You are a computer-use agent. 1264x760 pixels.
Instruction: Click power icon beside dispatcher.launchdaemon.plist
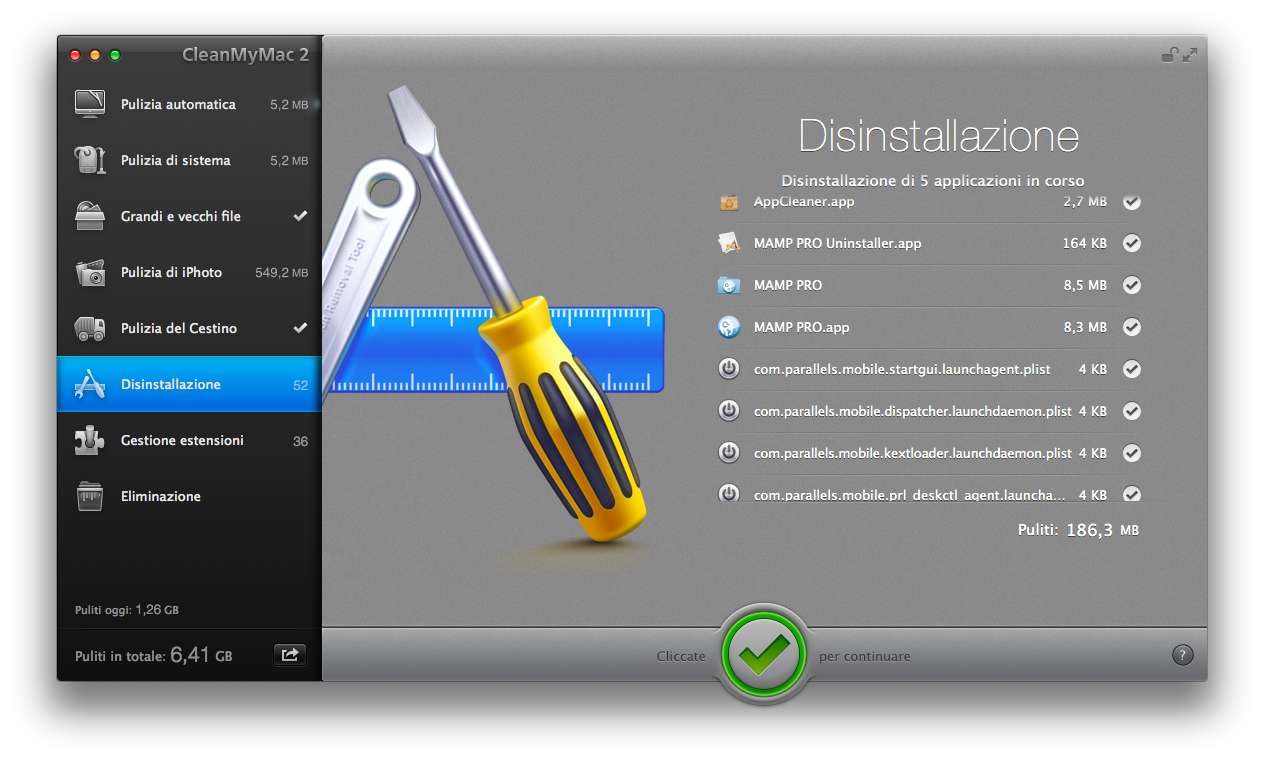(x=729, y=411)
